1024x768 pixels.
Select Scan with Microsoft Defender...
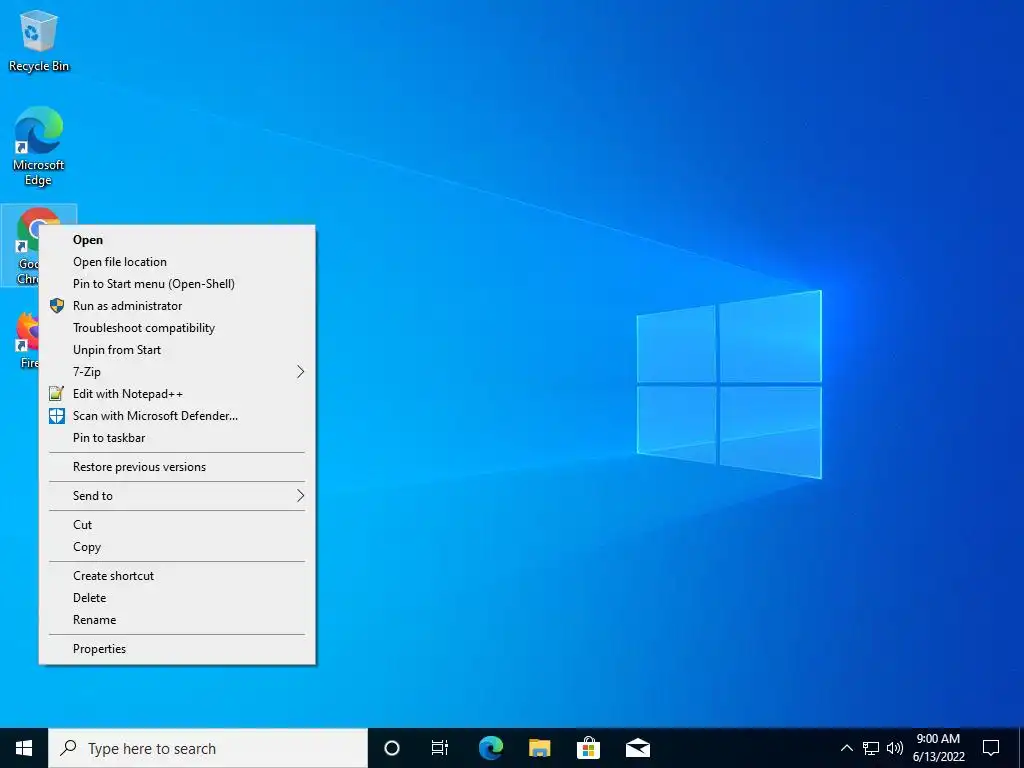(x=178, y=416)
